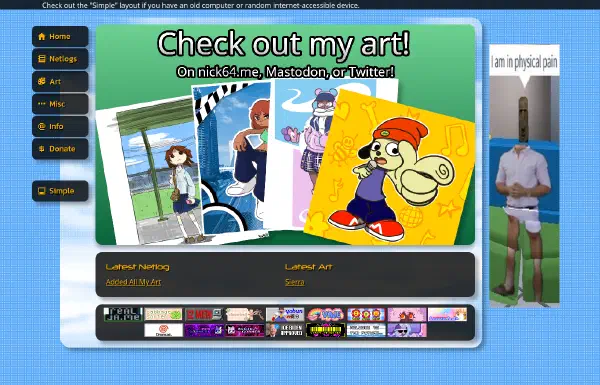Click the 'Check out my art!' banner heading
Screen dimensions: 600x385
284,44
